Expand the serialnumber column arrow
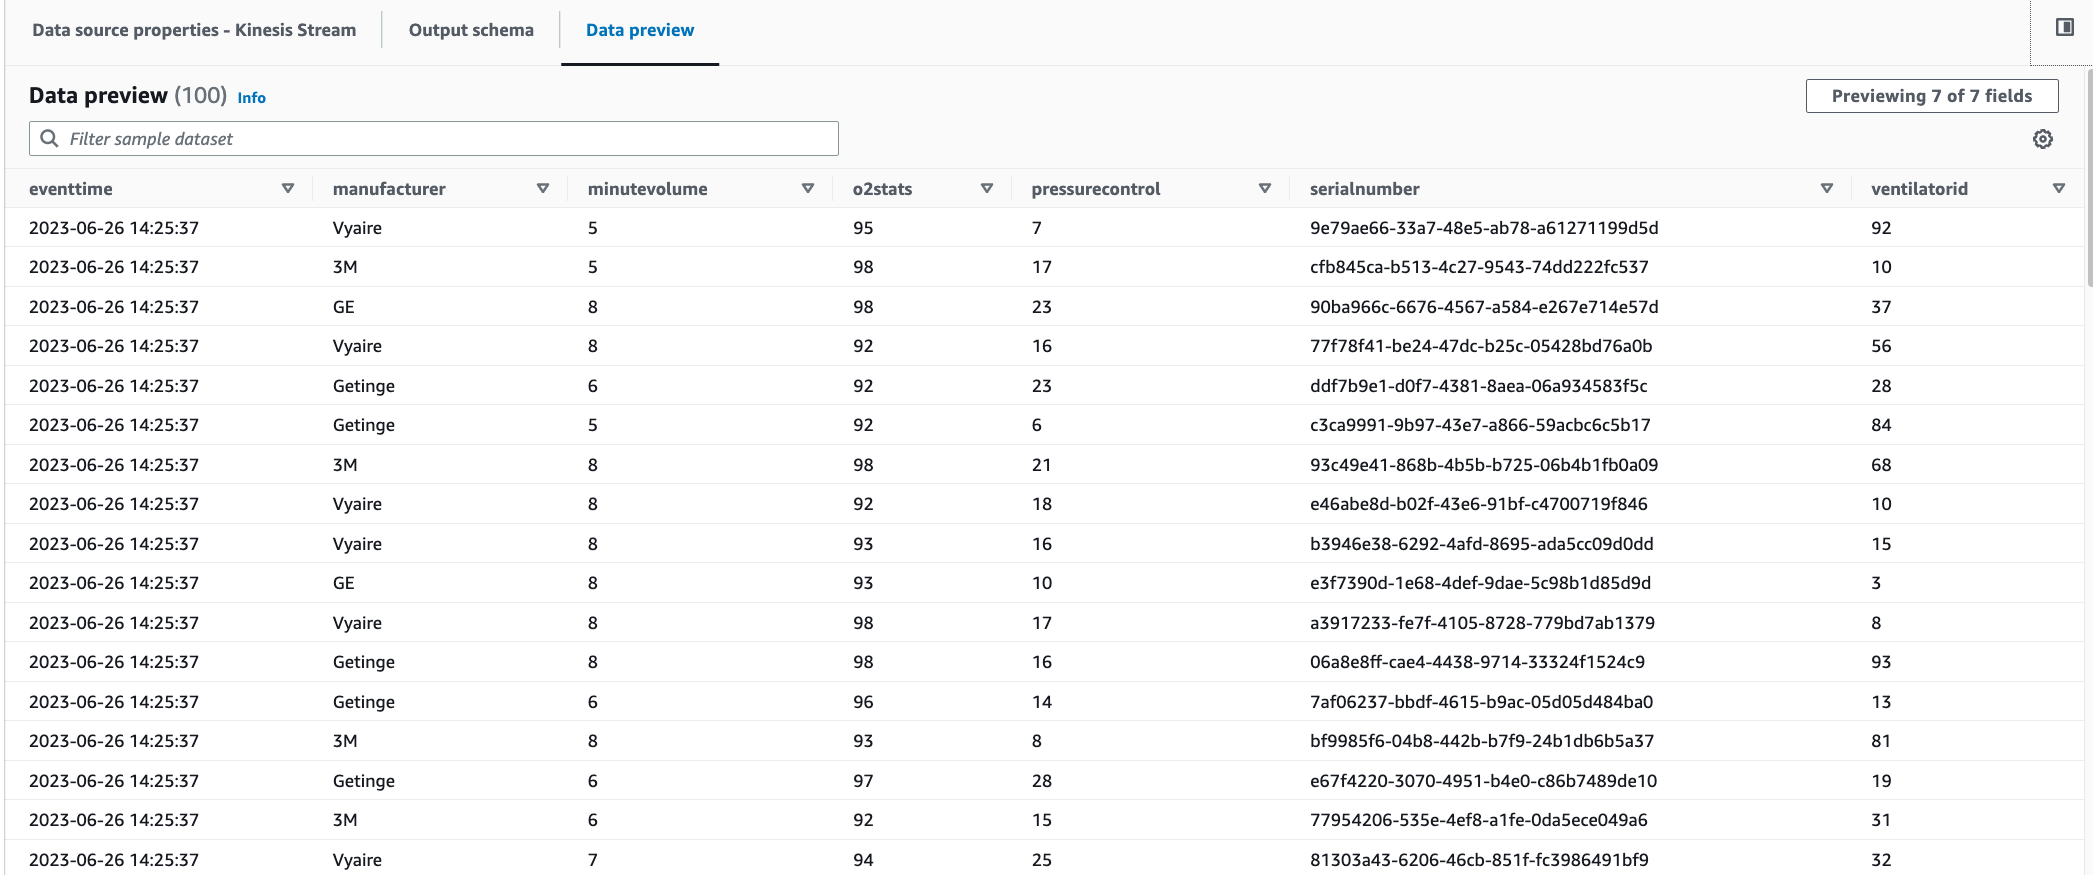Image resolution: width=2093 pixels, height=875 pixels. coord(1827,188)
